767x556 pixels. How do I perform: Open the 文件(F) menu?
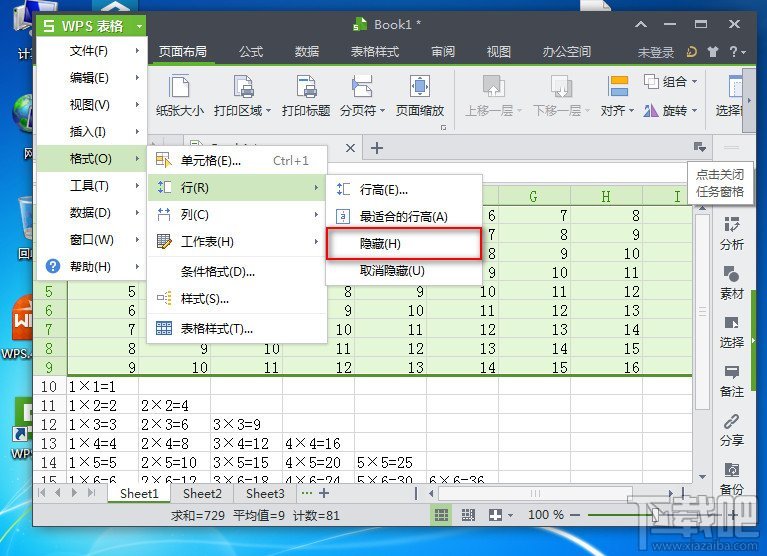91,51
